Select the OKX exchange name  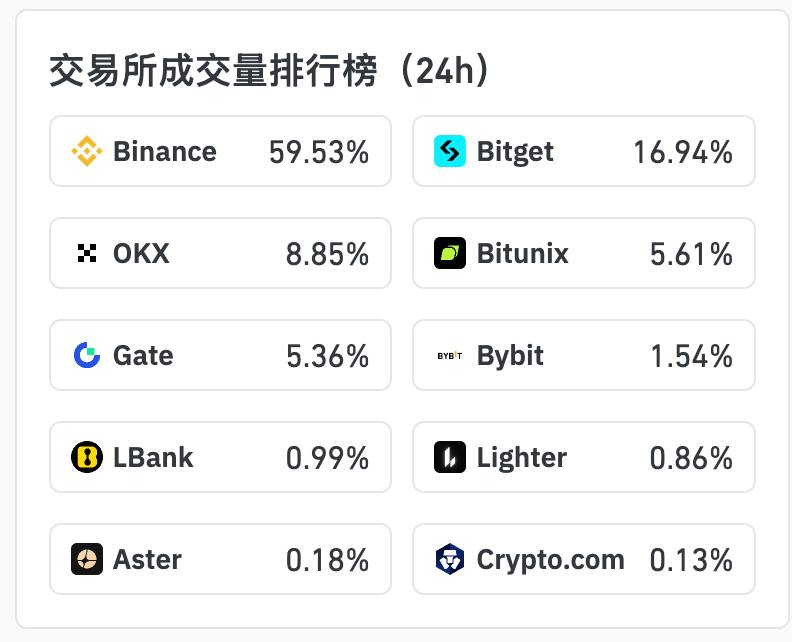(141, 254)
